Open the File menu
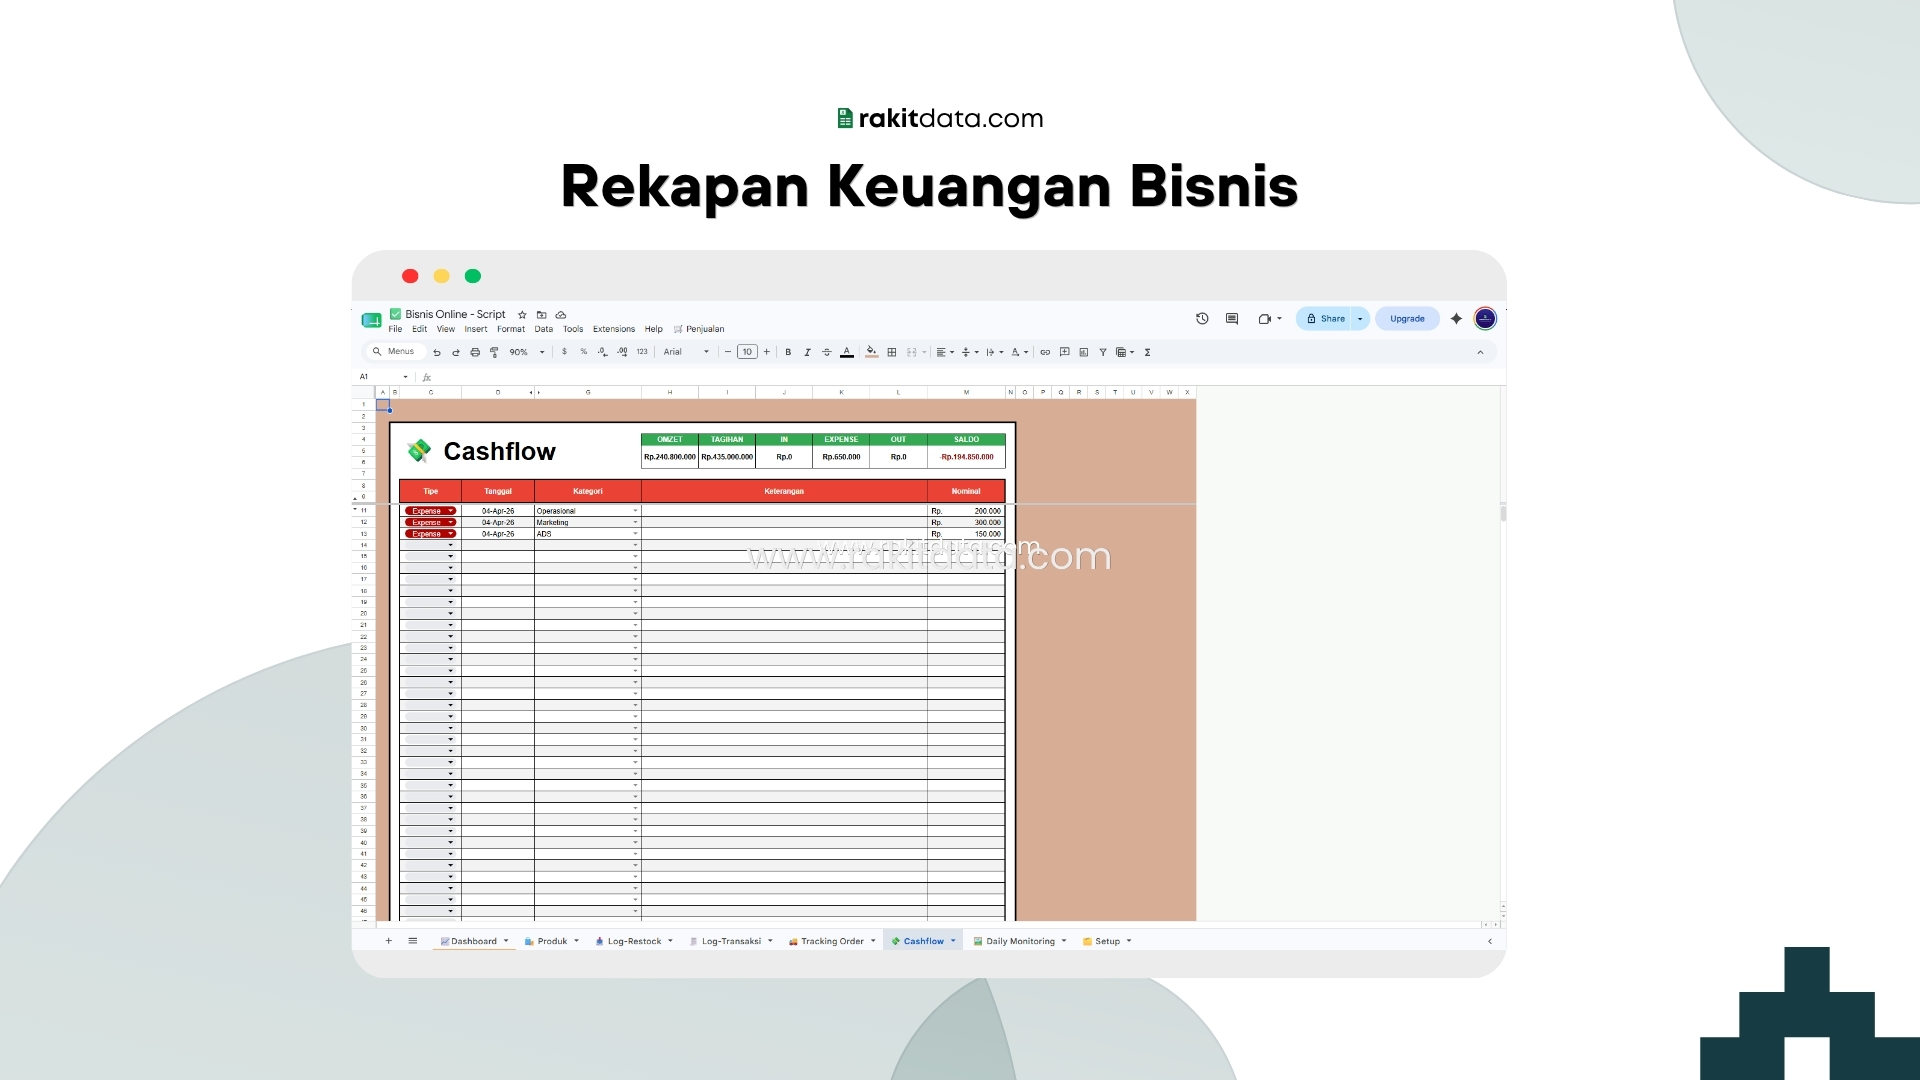Viewport: 1920px width, 1080px height. (395, 329)
